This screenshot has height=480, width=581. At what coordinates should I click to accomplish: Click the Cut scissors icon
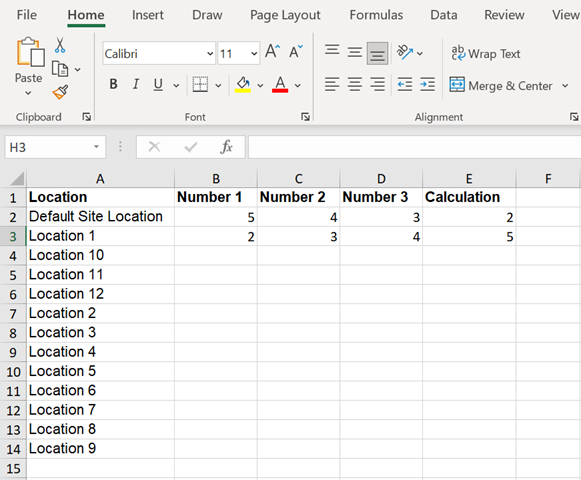pos(60,45)
